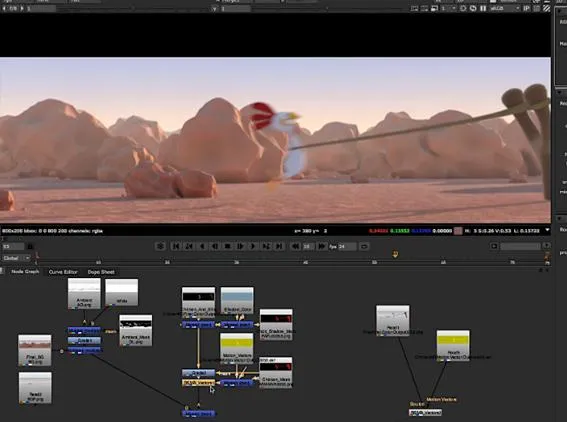Screen dimensions: 567x422
Task: Skip forward by frame increment
Action: point(321,246)
